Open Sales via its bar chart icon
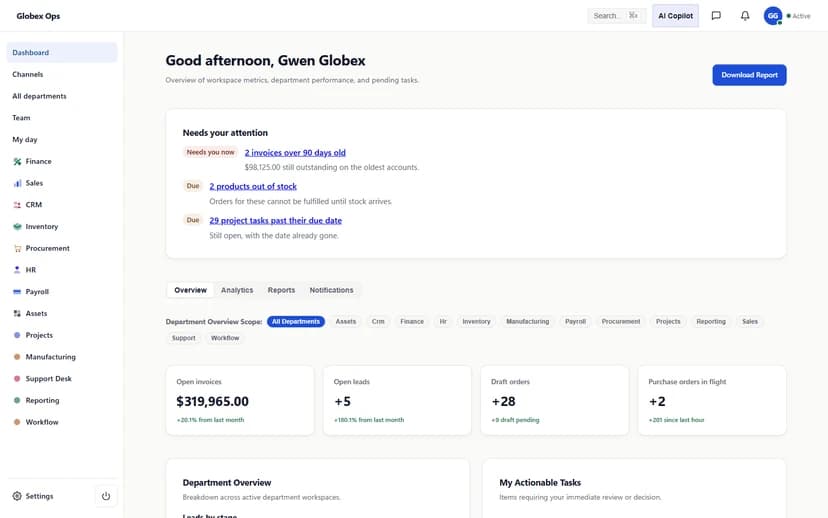The height and width of the screenshot is (518, 828). pyautogui.click(x=17, y=183)
